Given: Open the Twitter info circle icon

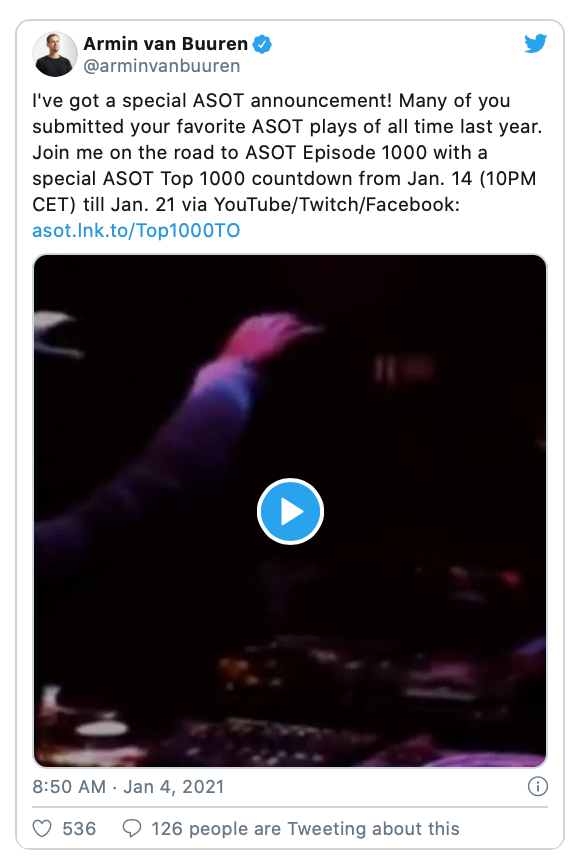Looking at the screenshot, I should tap(537, 786).
